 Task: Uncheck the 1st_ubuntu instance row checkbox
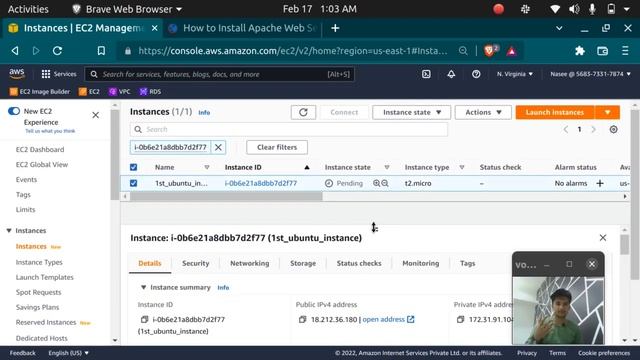133,183
